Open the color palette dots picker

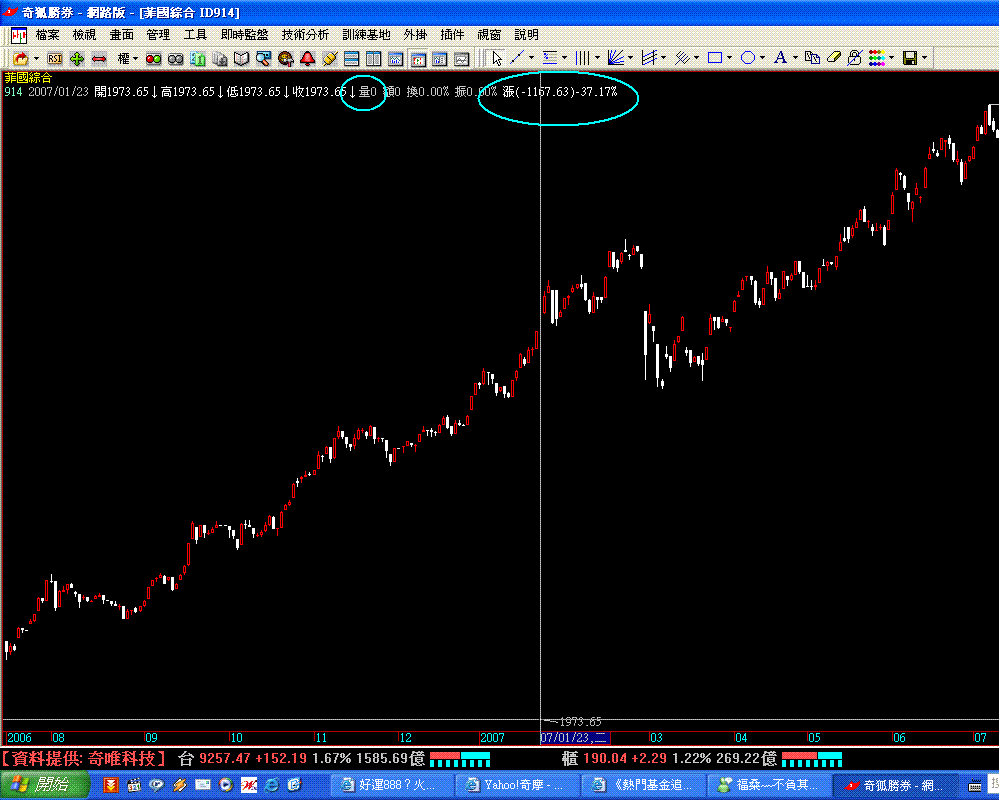click(876, 58)
